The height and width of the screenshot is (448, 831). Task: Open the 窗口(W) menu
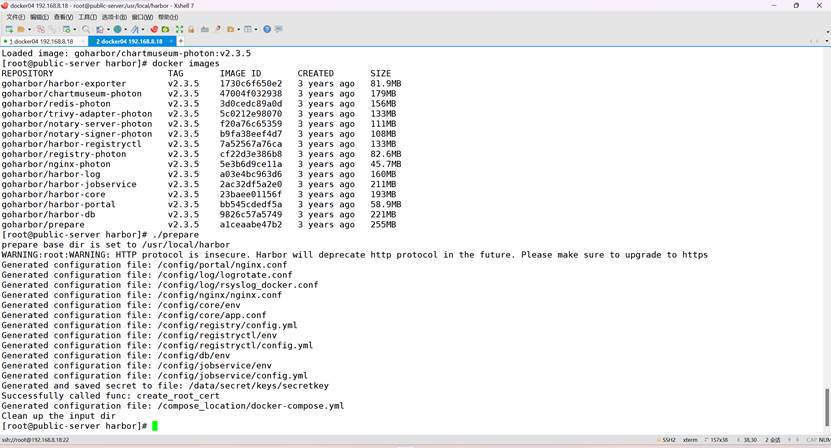(142, 17)
